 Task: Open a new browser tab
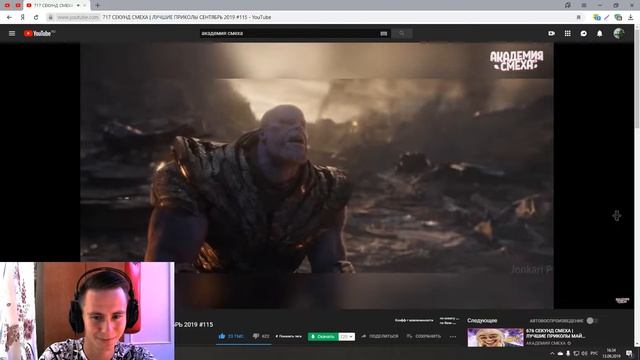(97, 5)
